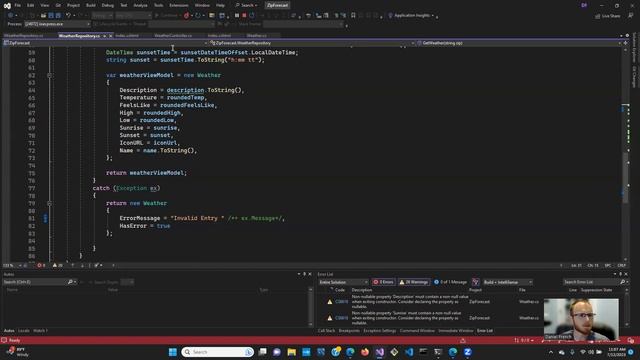This screenshot has height=360, width=640.
Task: Sort Error List by Project column
Action: [475, 290]
